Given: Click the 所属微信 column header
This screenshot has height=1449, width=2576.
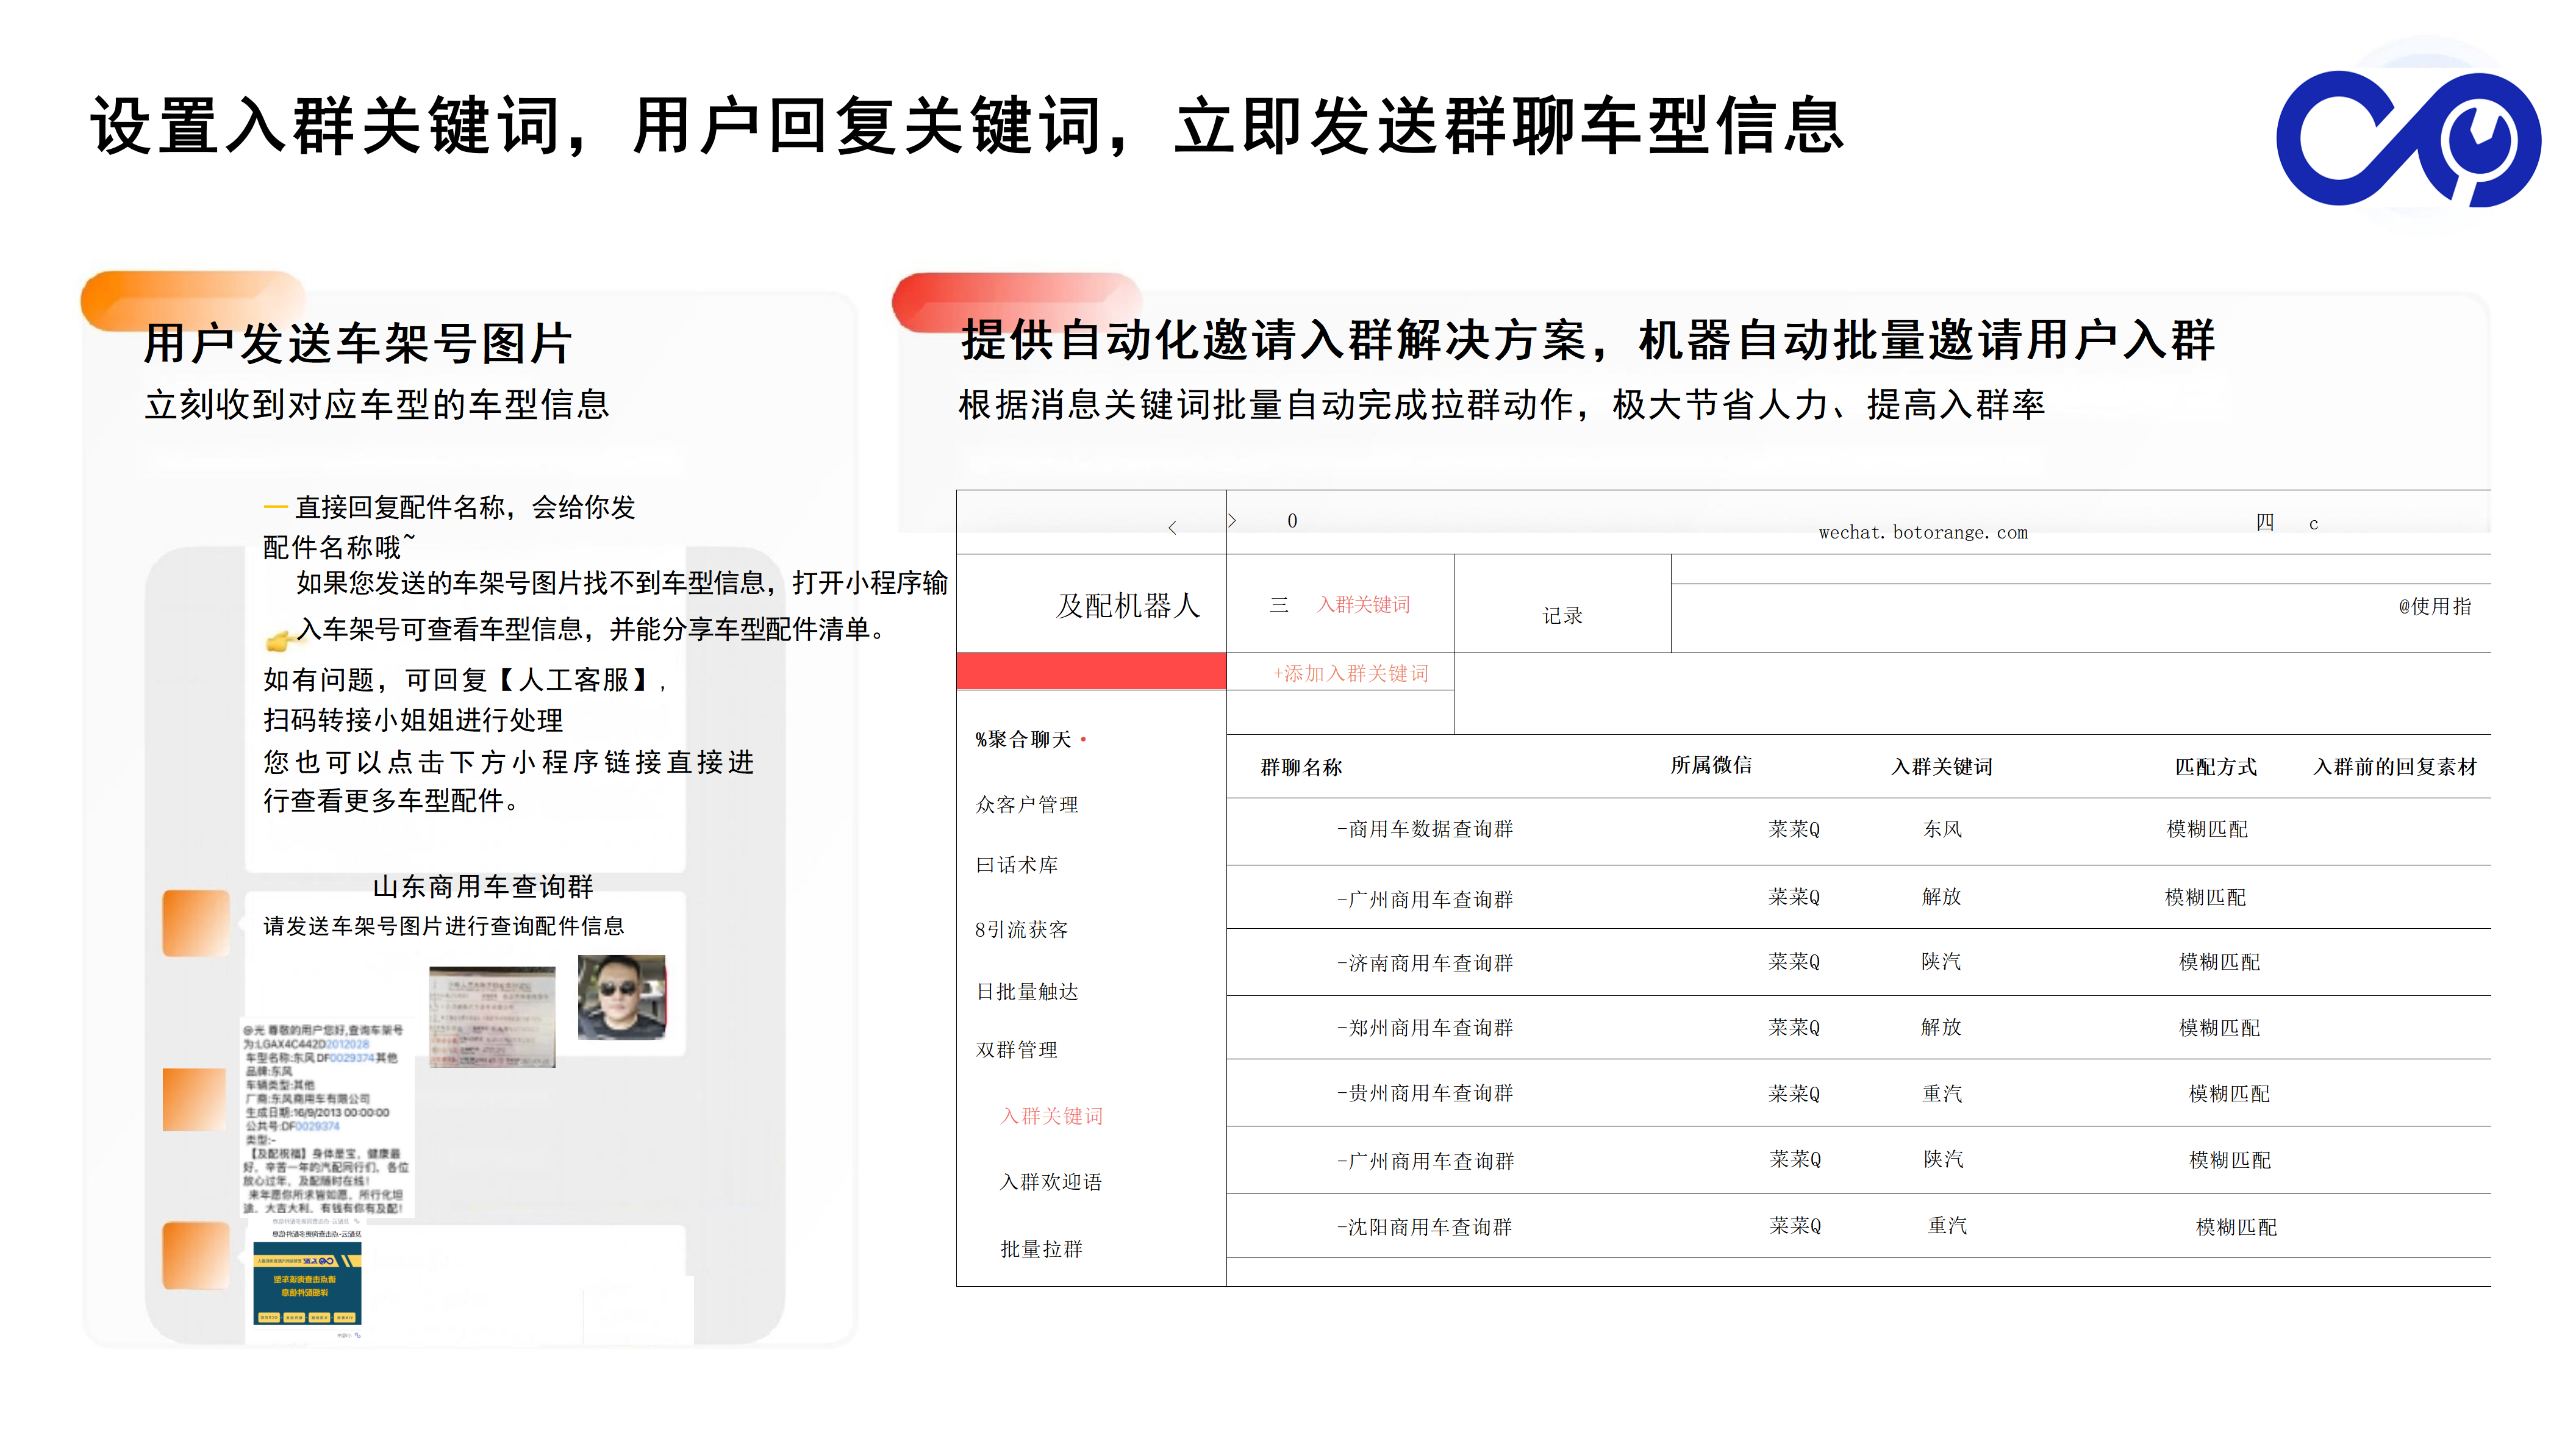Looking at the screenshot, I should 1711,765.
